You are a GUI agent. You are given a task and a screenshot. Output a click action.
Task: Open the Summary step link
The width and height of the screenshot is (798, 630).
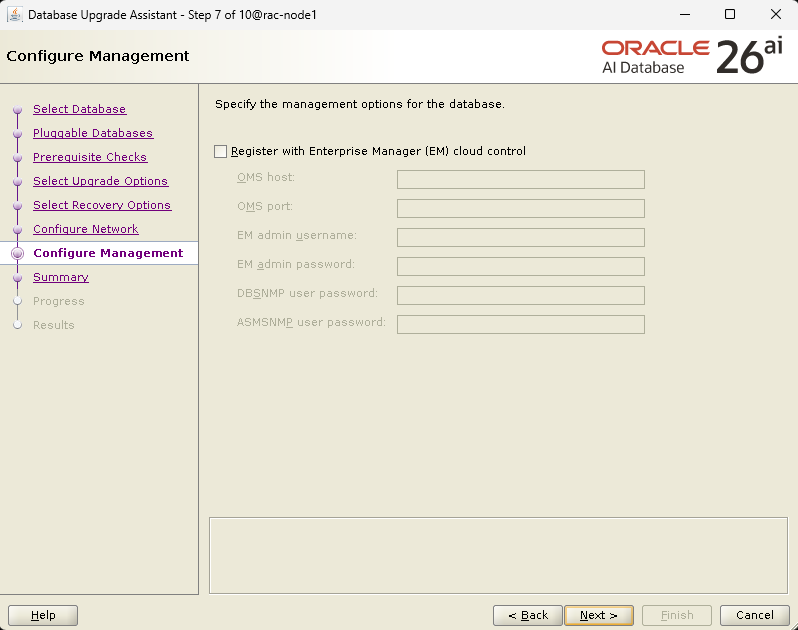(61, 277)
